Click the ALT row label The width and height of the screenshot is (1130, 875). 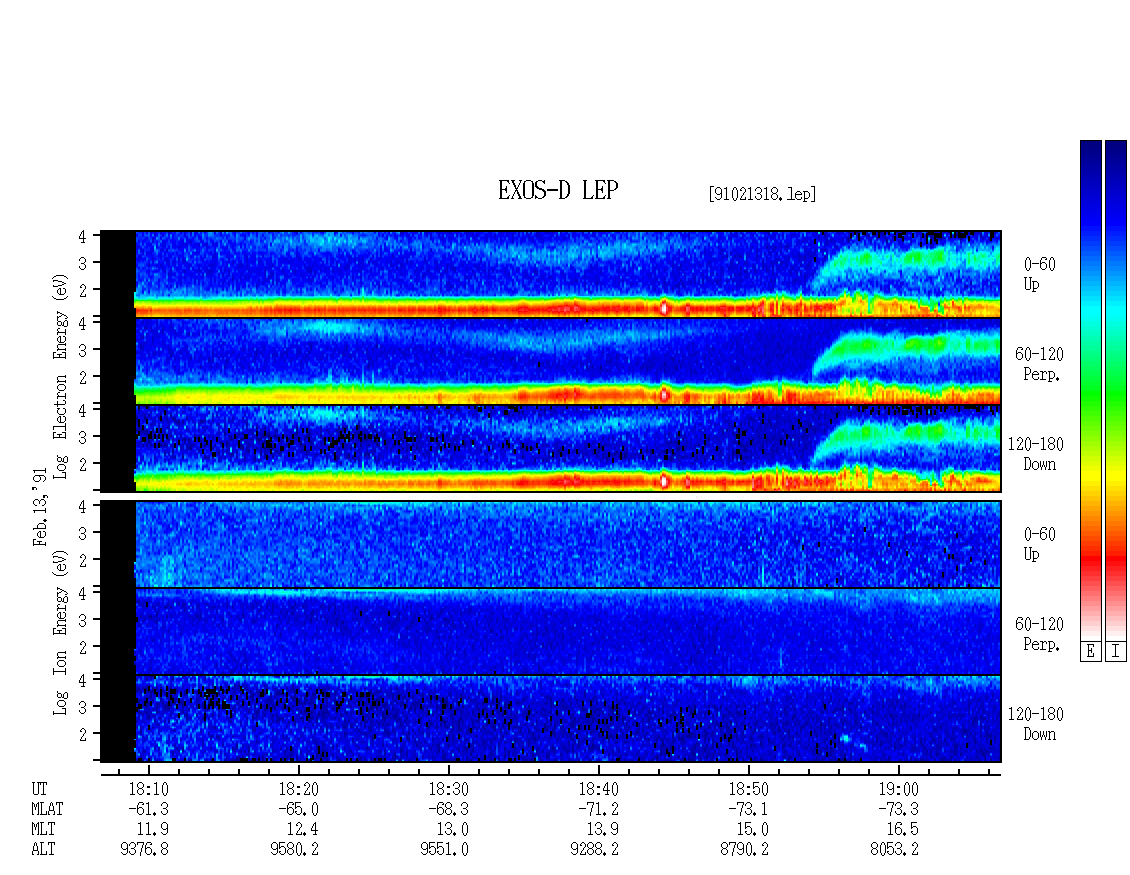(43, 849)
